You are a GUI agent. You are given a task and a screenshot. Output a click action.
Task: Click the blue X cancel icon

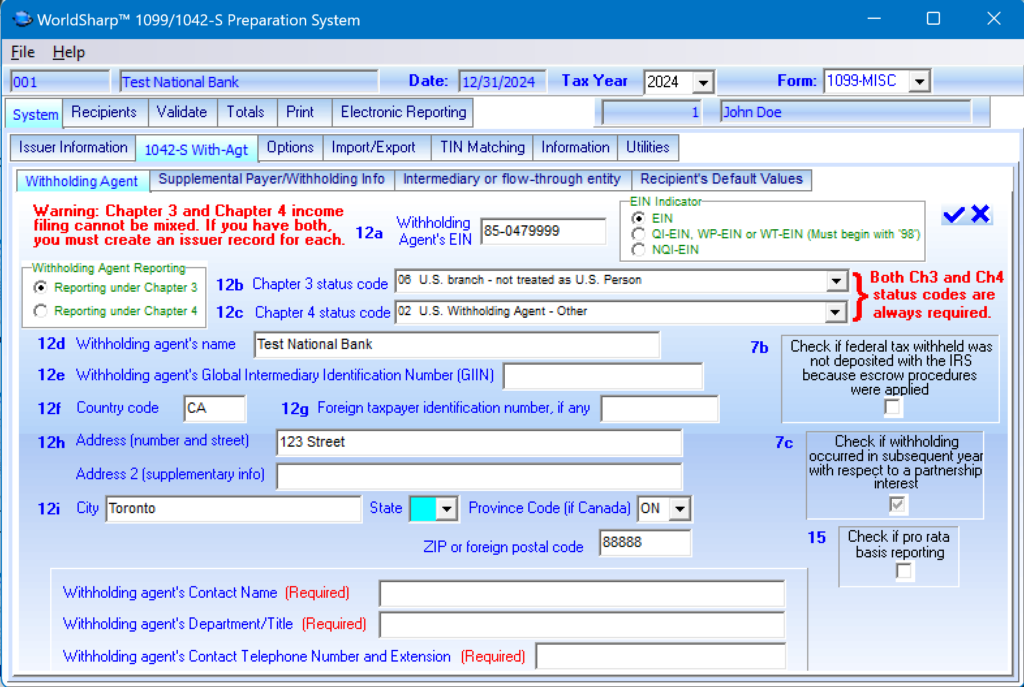[x=980, y=214]
